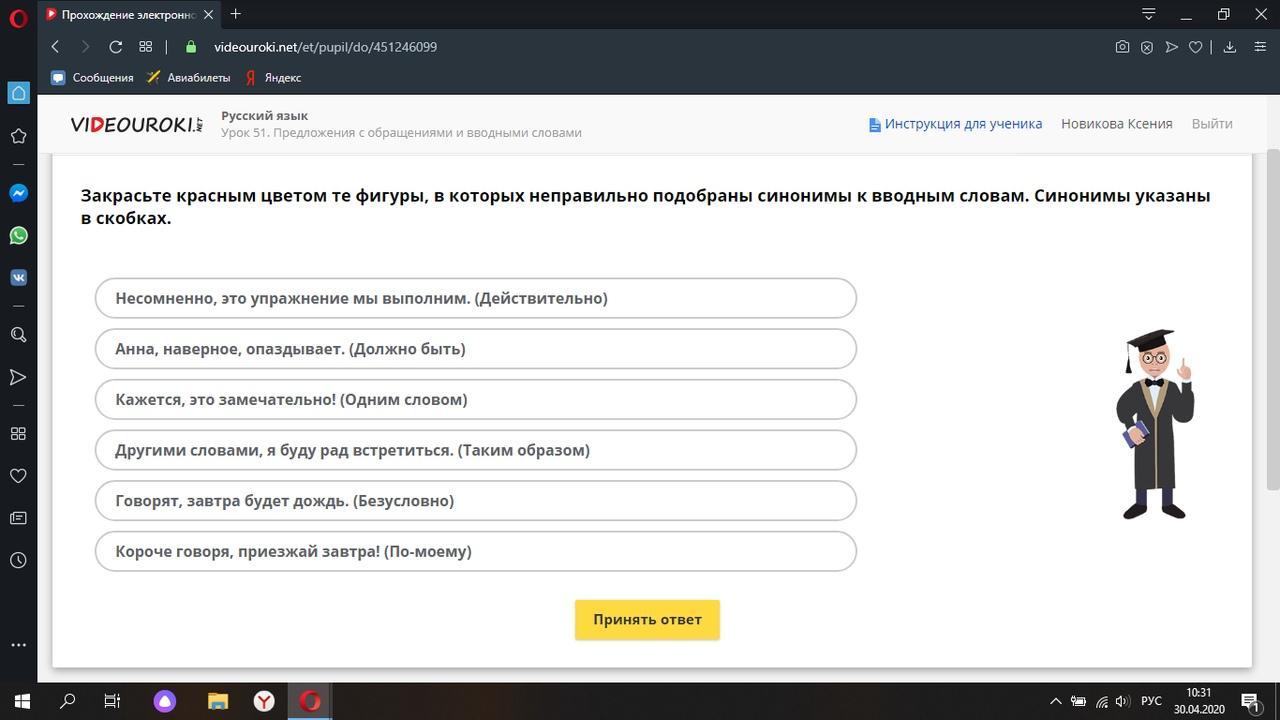Open Facebook Messenger in Opera sidebar

point(18,193)
